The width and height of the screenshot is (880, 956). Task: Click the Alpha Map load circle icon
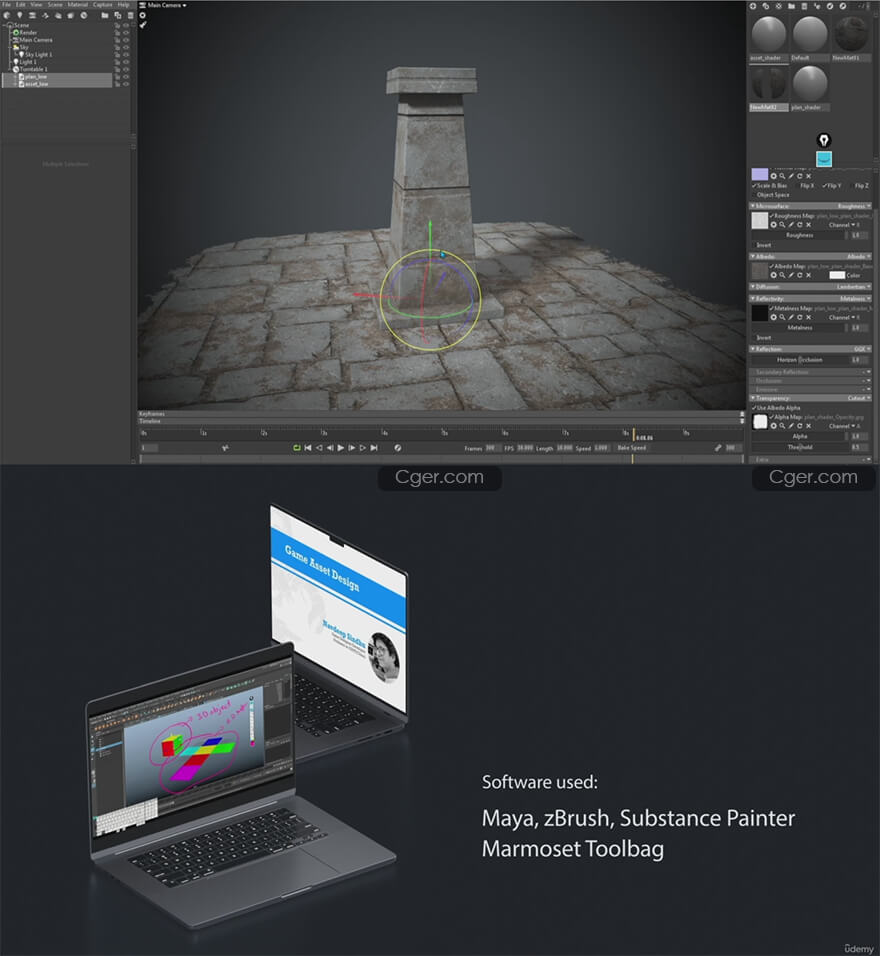coord(773,426)
